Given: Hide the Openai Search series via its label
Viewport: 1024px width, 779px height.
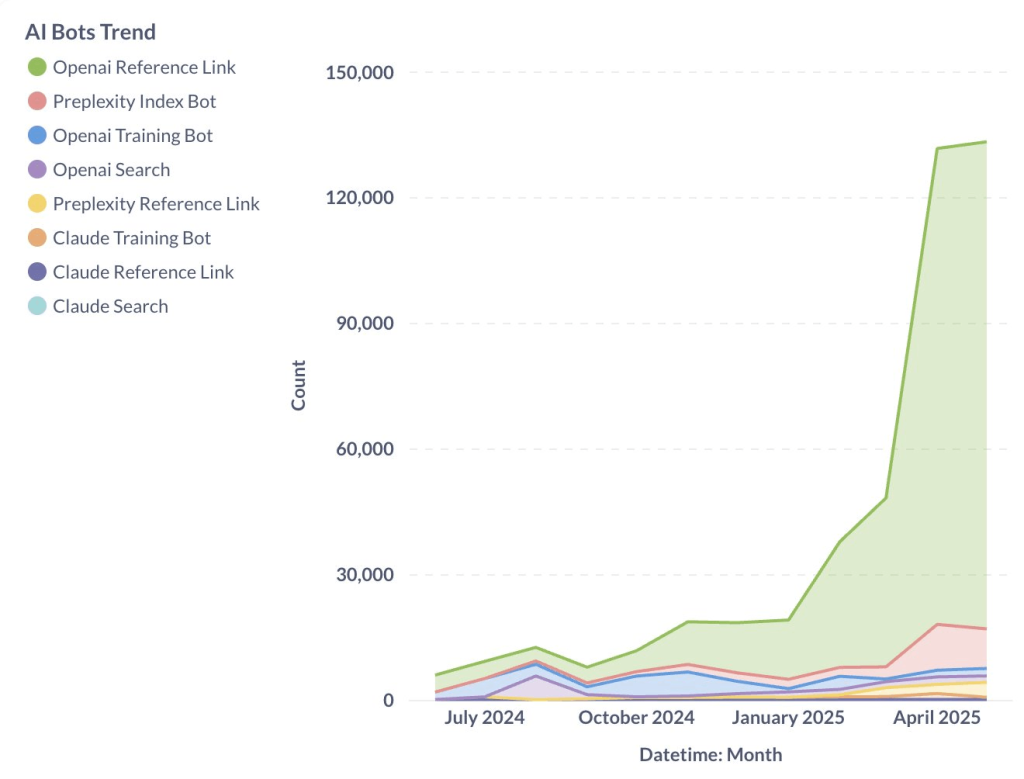Looking at the screenshot, I should click(111, 170).
